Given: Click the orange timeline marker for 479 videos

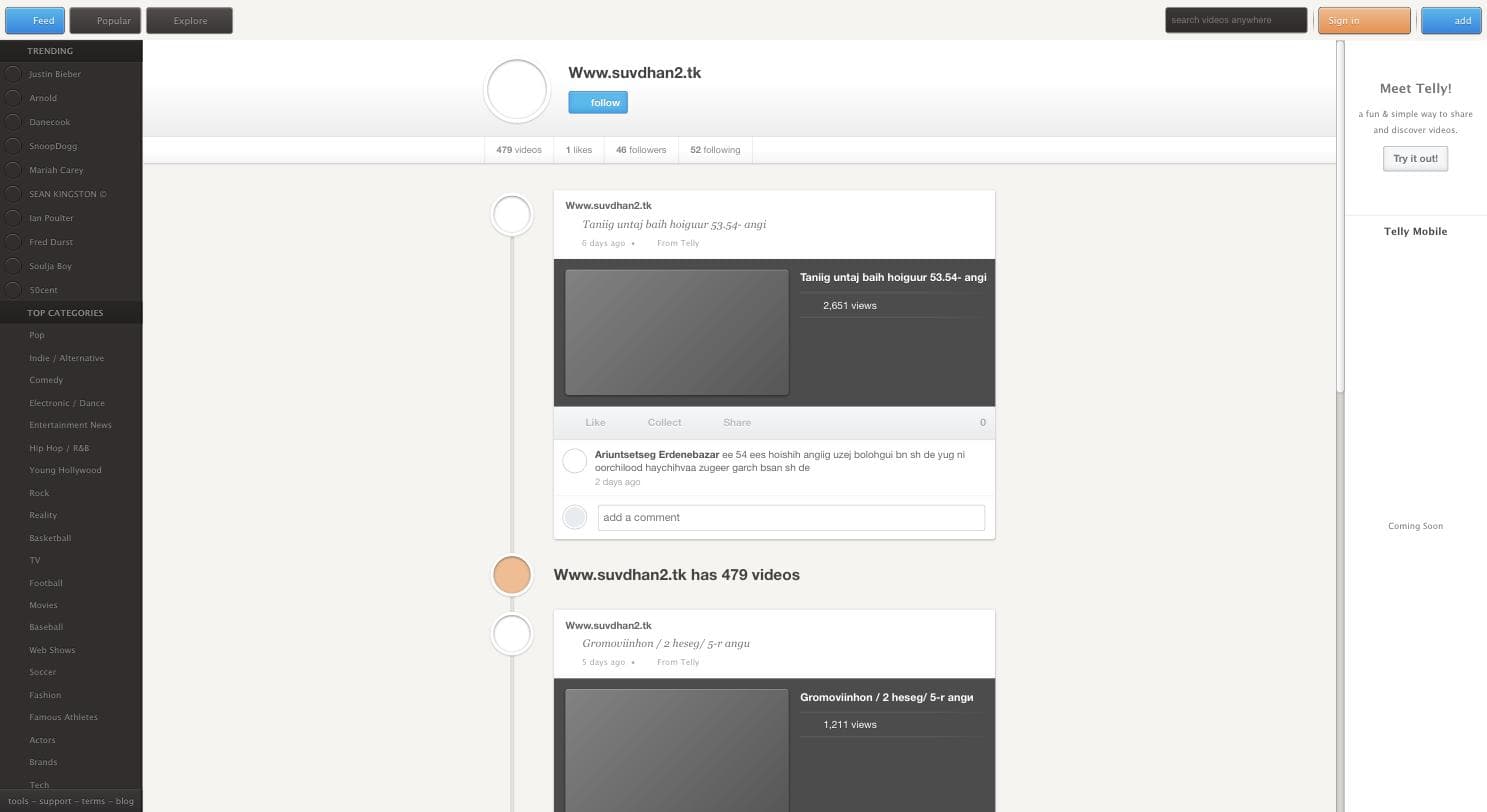Looking at the screenshot, I should (512, 575).
